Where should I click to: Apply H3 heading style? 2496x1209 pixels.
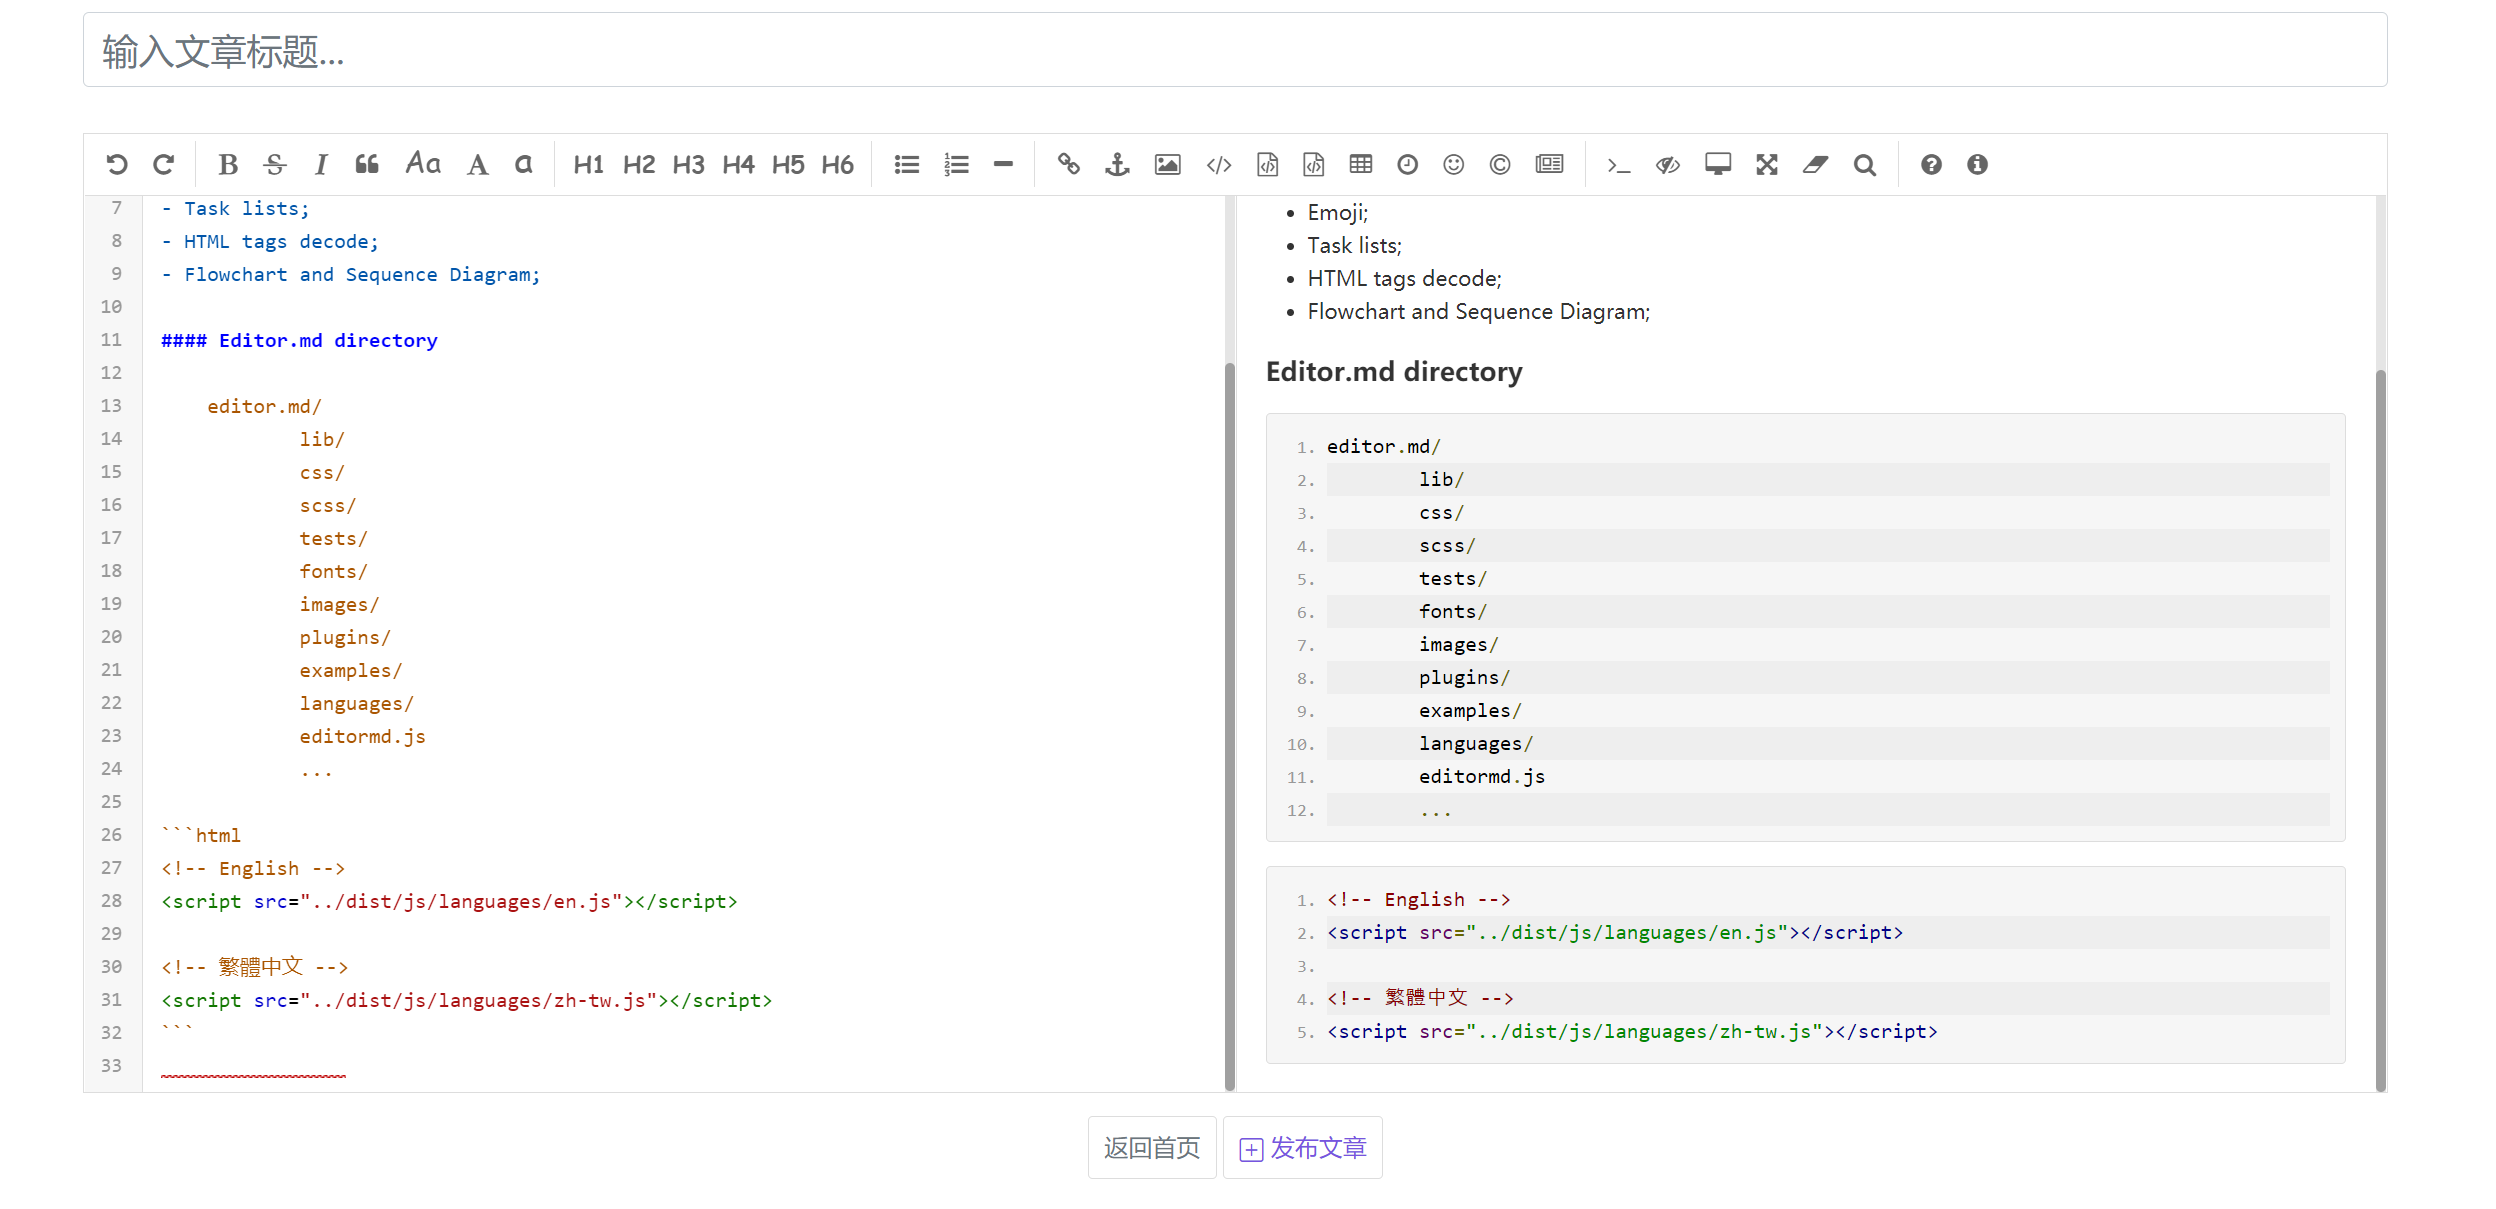pyautogui.click(x=688, y=165)
